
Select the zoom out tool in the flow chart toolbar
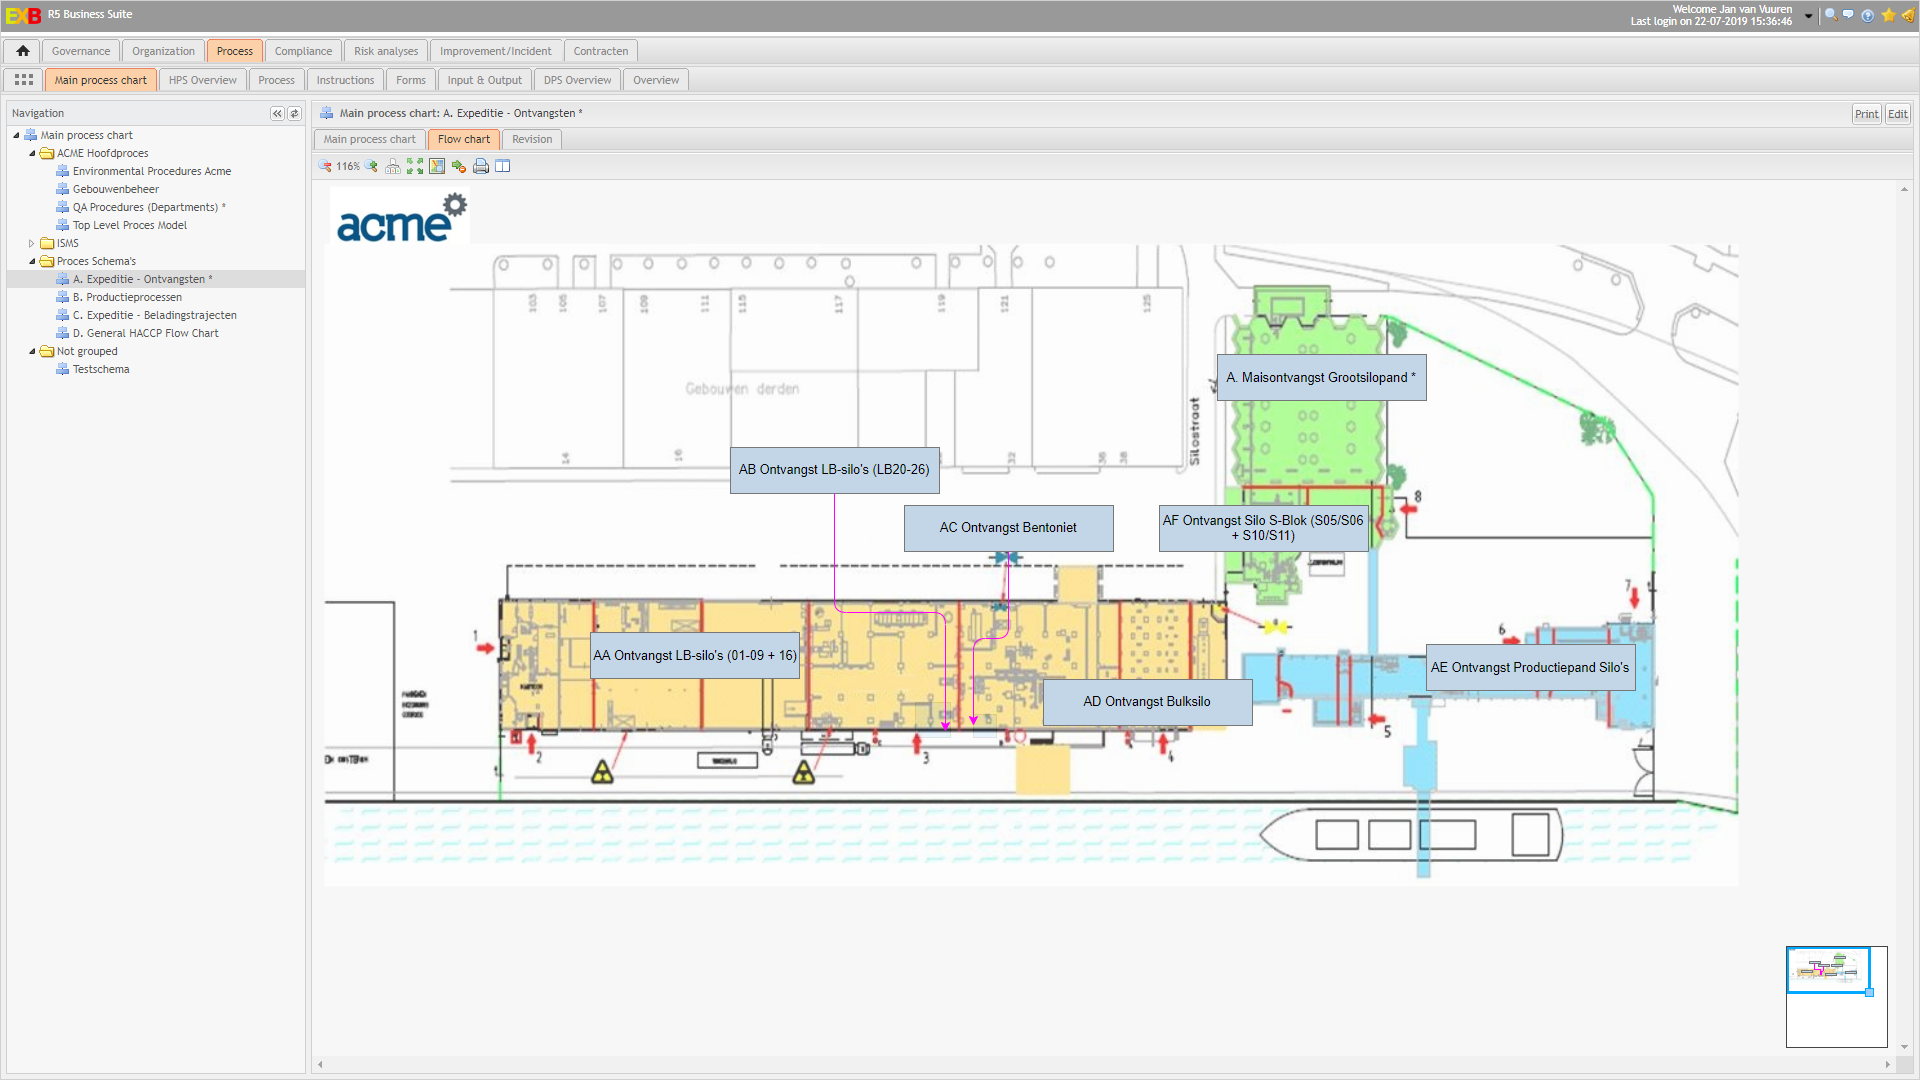pyautogui.click(x=325, y=166)
